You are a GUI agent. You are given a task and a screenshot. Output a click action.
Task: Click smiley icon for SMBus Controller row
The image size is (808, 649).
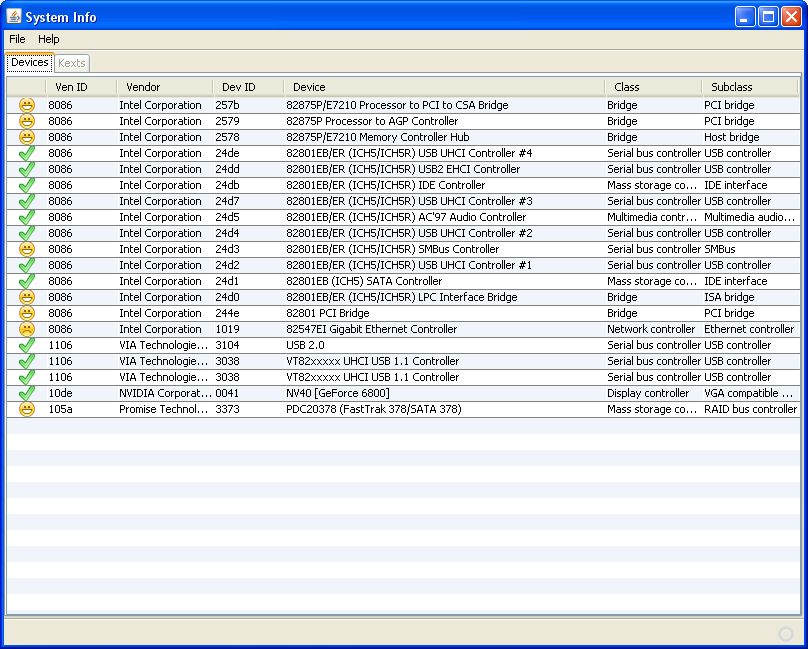[x=27, y=249]
